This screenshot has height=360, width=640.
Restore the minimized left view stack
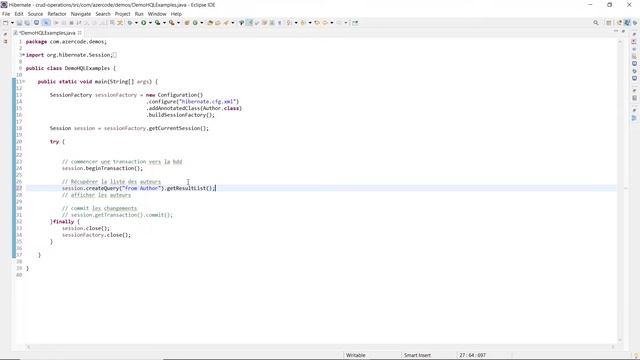tap(5, 35)
